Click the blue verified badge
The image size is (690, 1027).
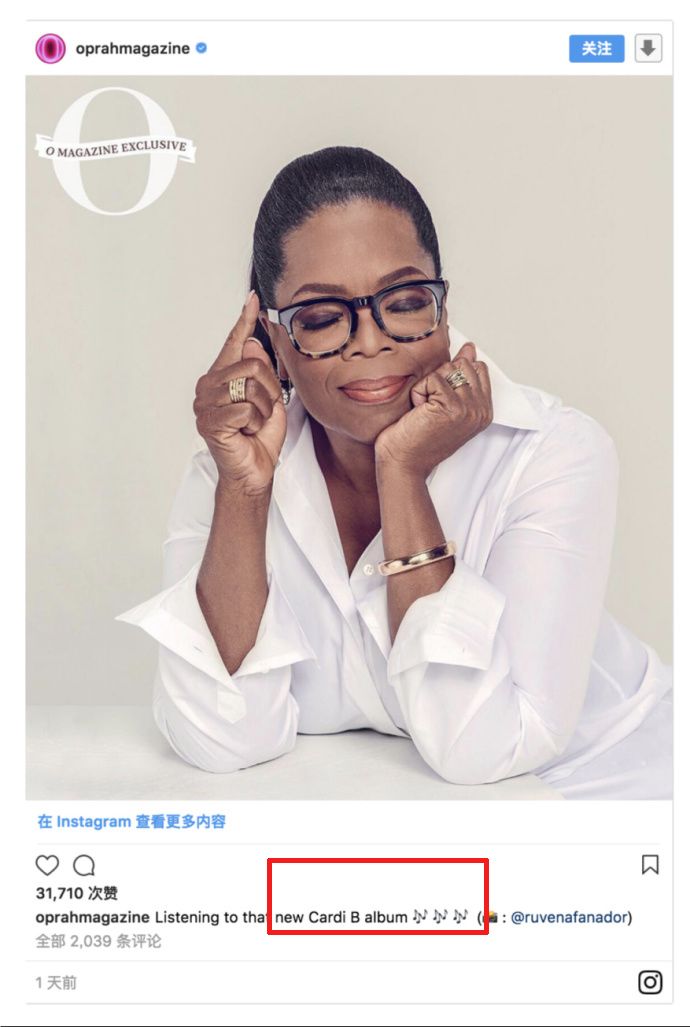[x=202, y=48]
